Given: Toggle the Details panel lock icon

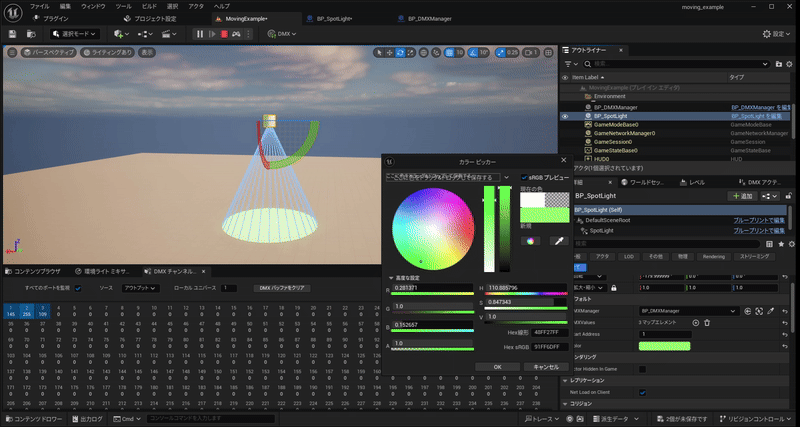Looking at the screenshot, I should [789, 196].
